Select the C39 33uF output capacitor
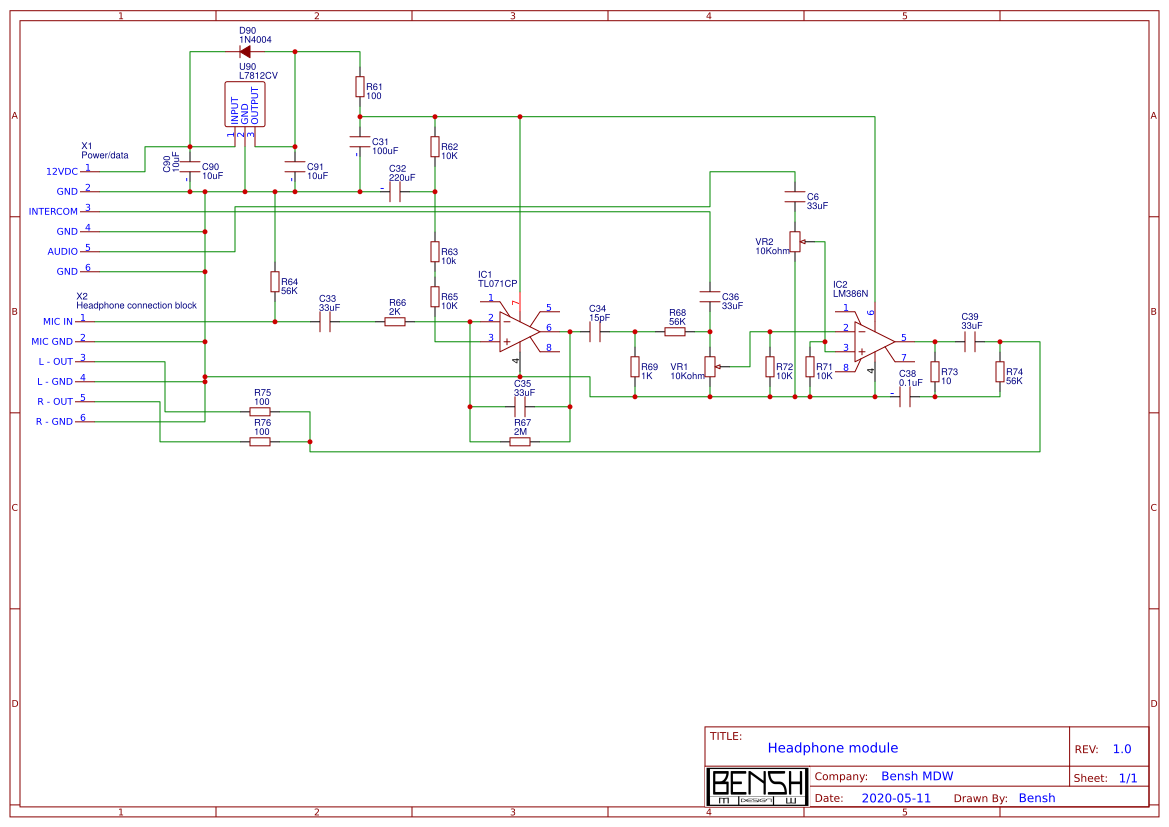The width and height of the screenshot is (1169, 827). click(968, 342)
